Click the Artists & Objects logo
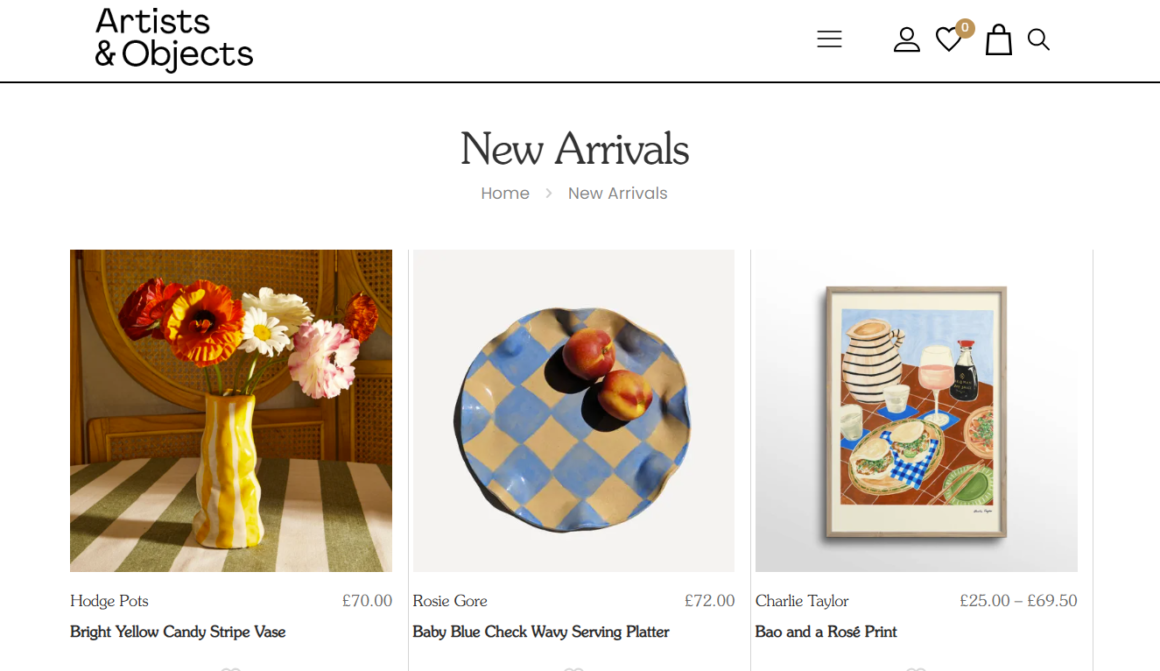1160x671 pixels. (x=174, y=38)
